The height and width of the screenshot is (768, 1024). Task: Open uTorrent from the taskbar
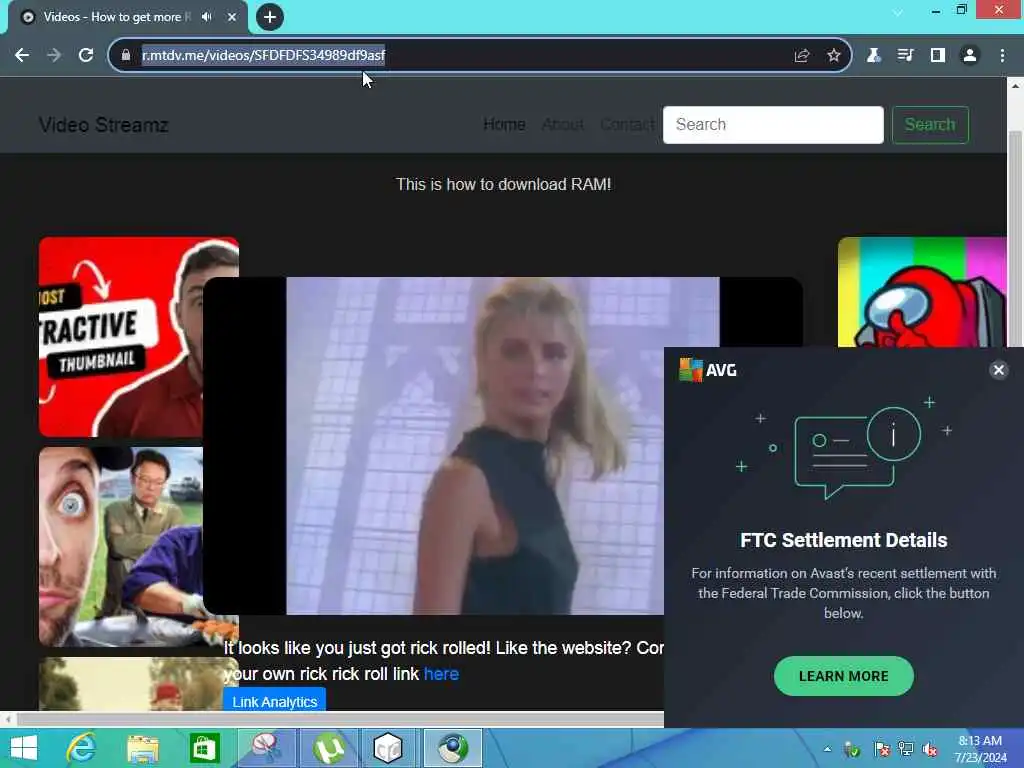[x=329, y=748]
